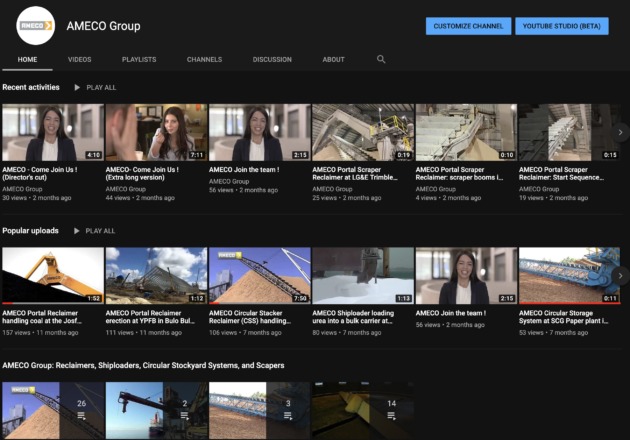The height and width of the screenshot is (440, 630).
Task: Open the 2:15 Join the team thumbnail in Recent activities
Action: (260, 132)
